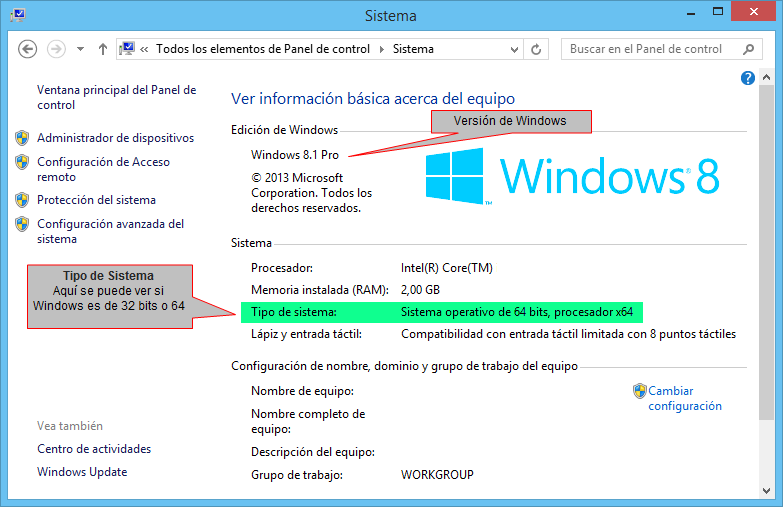
Task: Open Windows Update link
Action: (82, 472)
